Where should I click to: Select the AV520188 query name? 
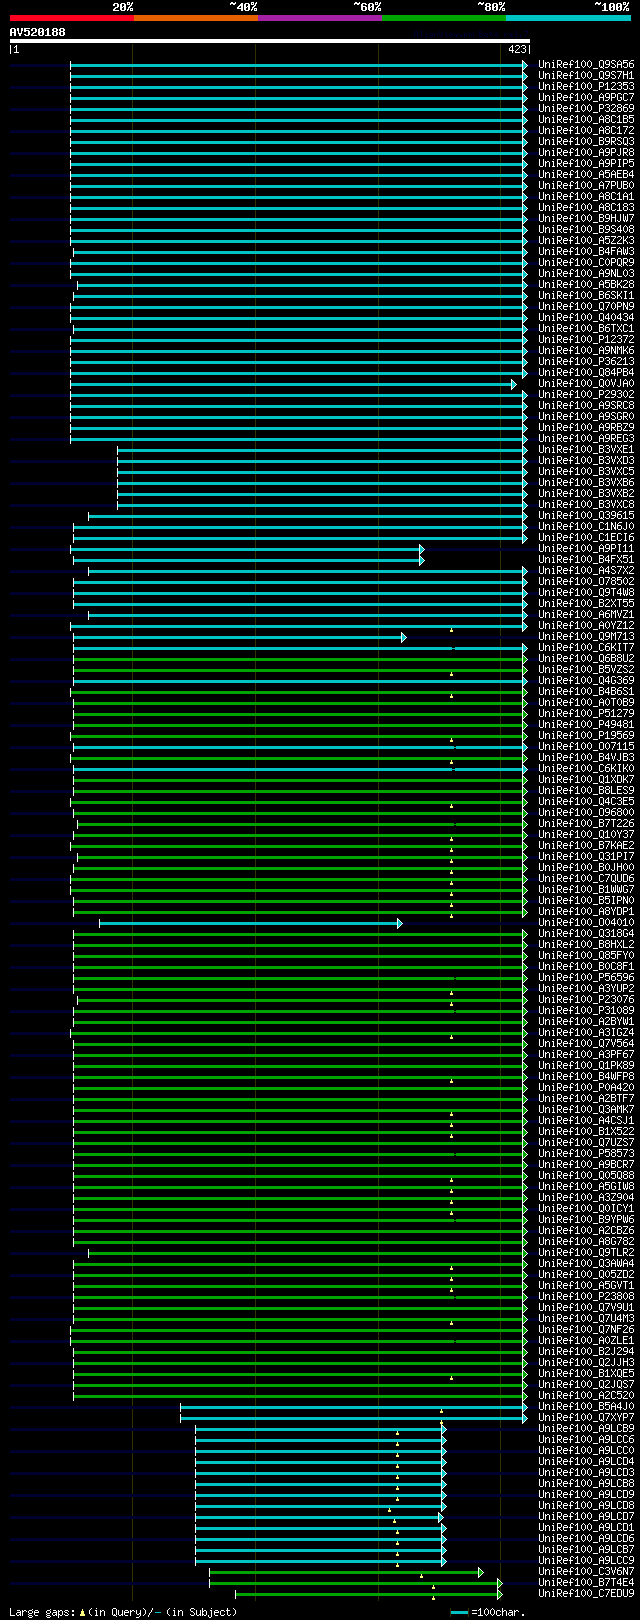[x=38, y=32]
